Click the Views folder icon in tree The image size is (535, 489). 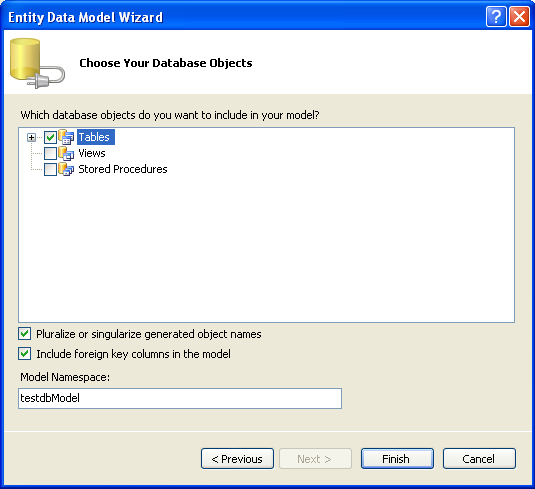point(66,153)
